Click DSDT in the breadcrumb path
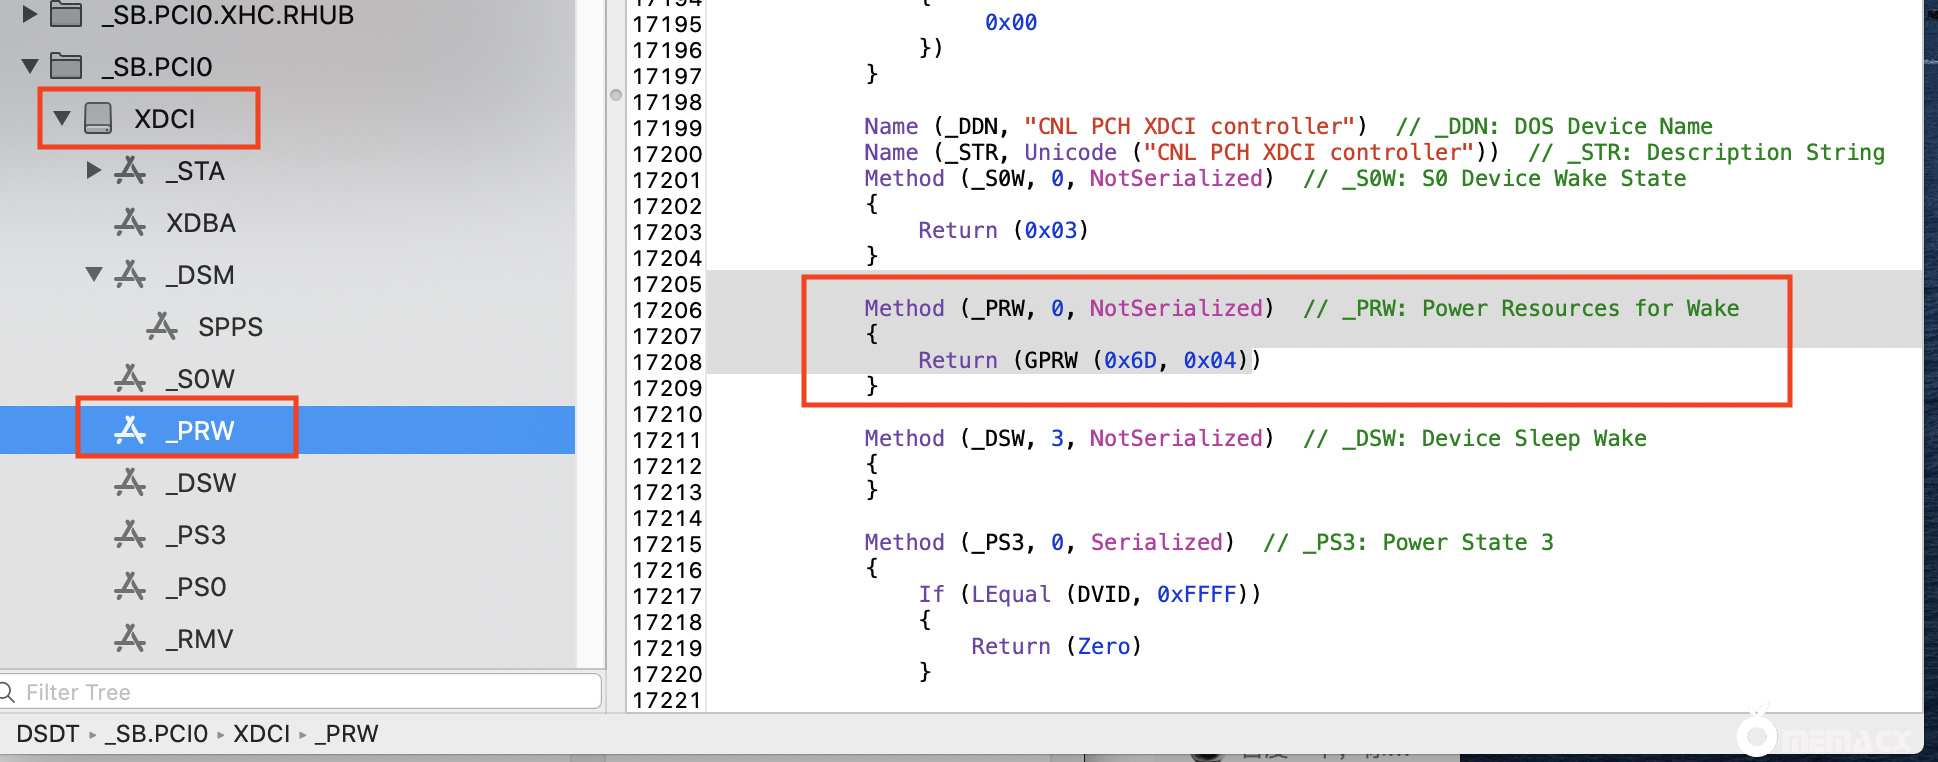The height and width of the screenshot is (762, 1938). (x=47, y=734)
